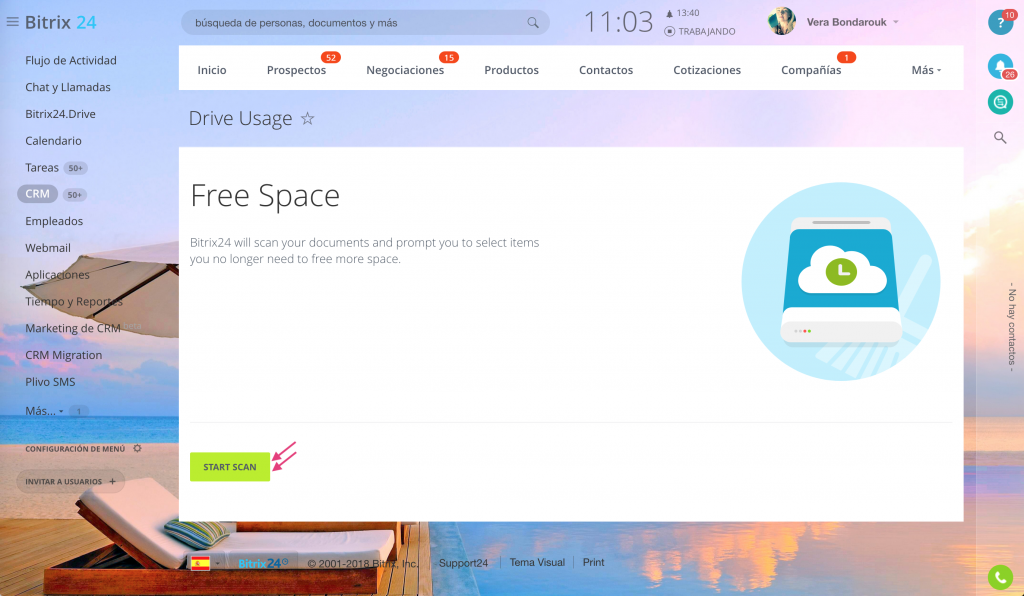Open the green chat messages icon

(x=1000, y=102)
